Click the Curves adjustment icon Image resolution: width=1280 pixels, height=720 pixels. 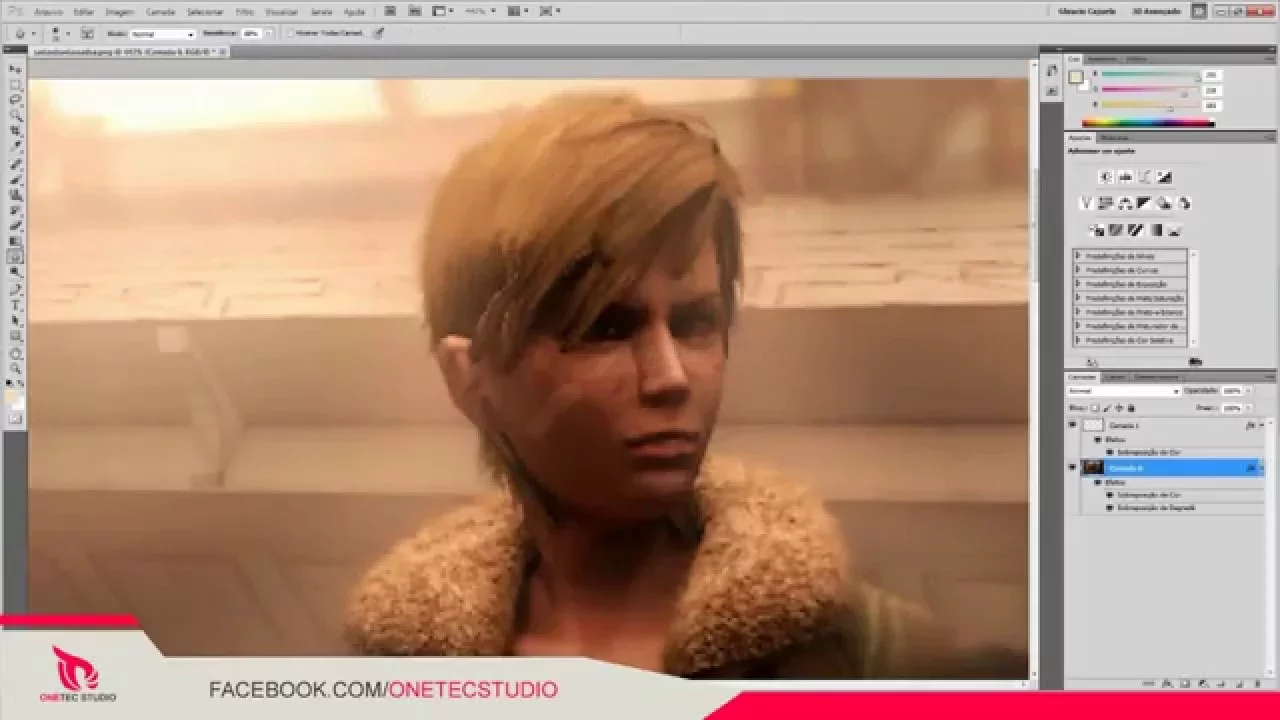click(1144, 177)
